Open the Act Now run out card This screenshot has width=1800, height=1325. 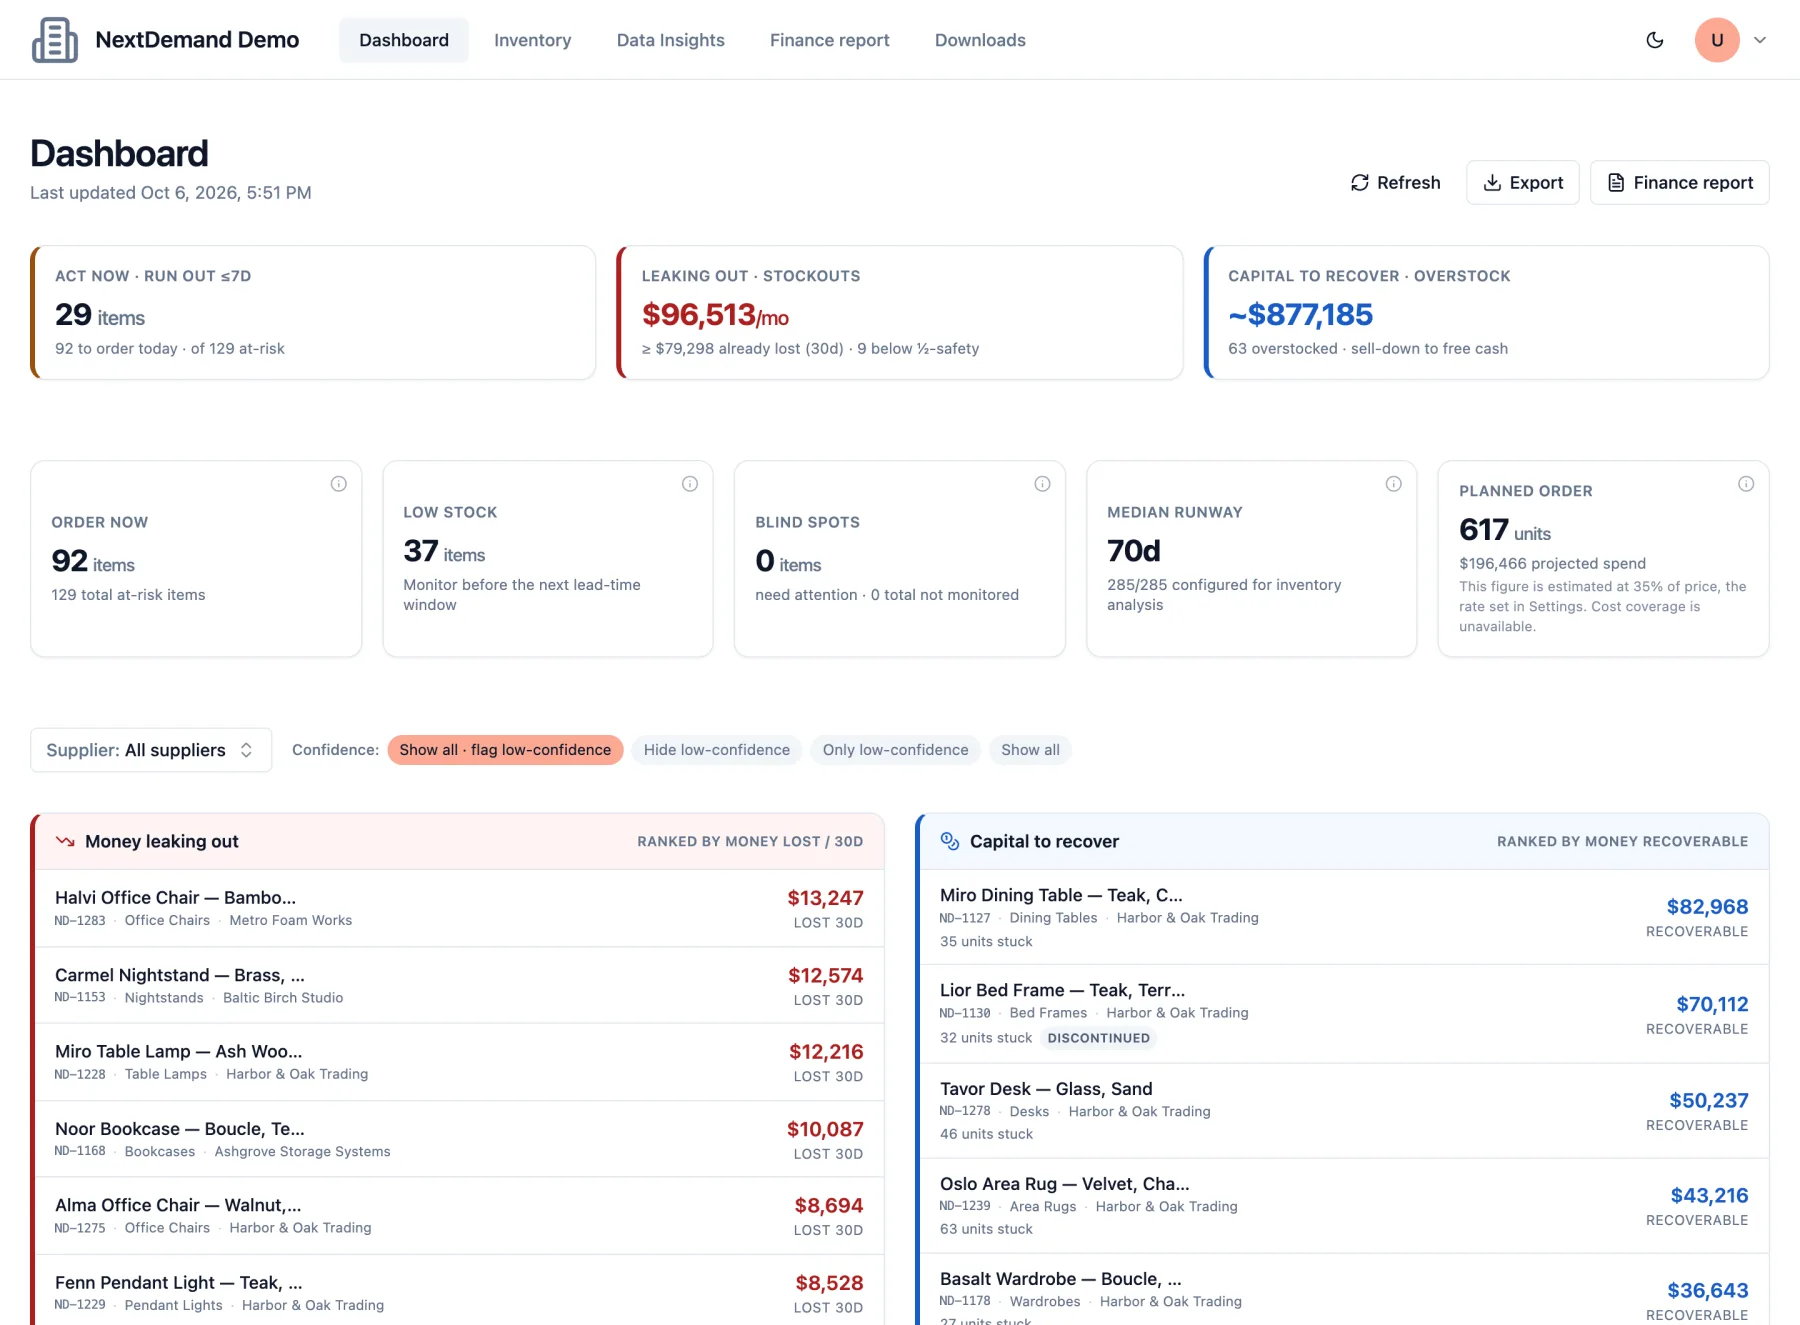pyautogui.click(x=313, y=313)
